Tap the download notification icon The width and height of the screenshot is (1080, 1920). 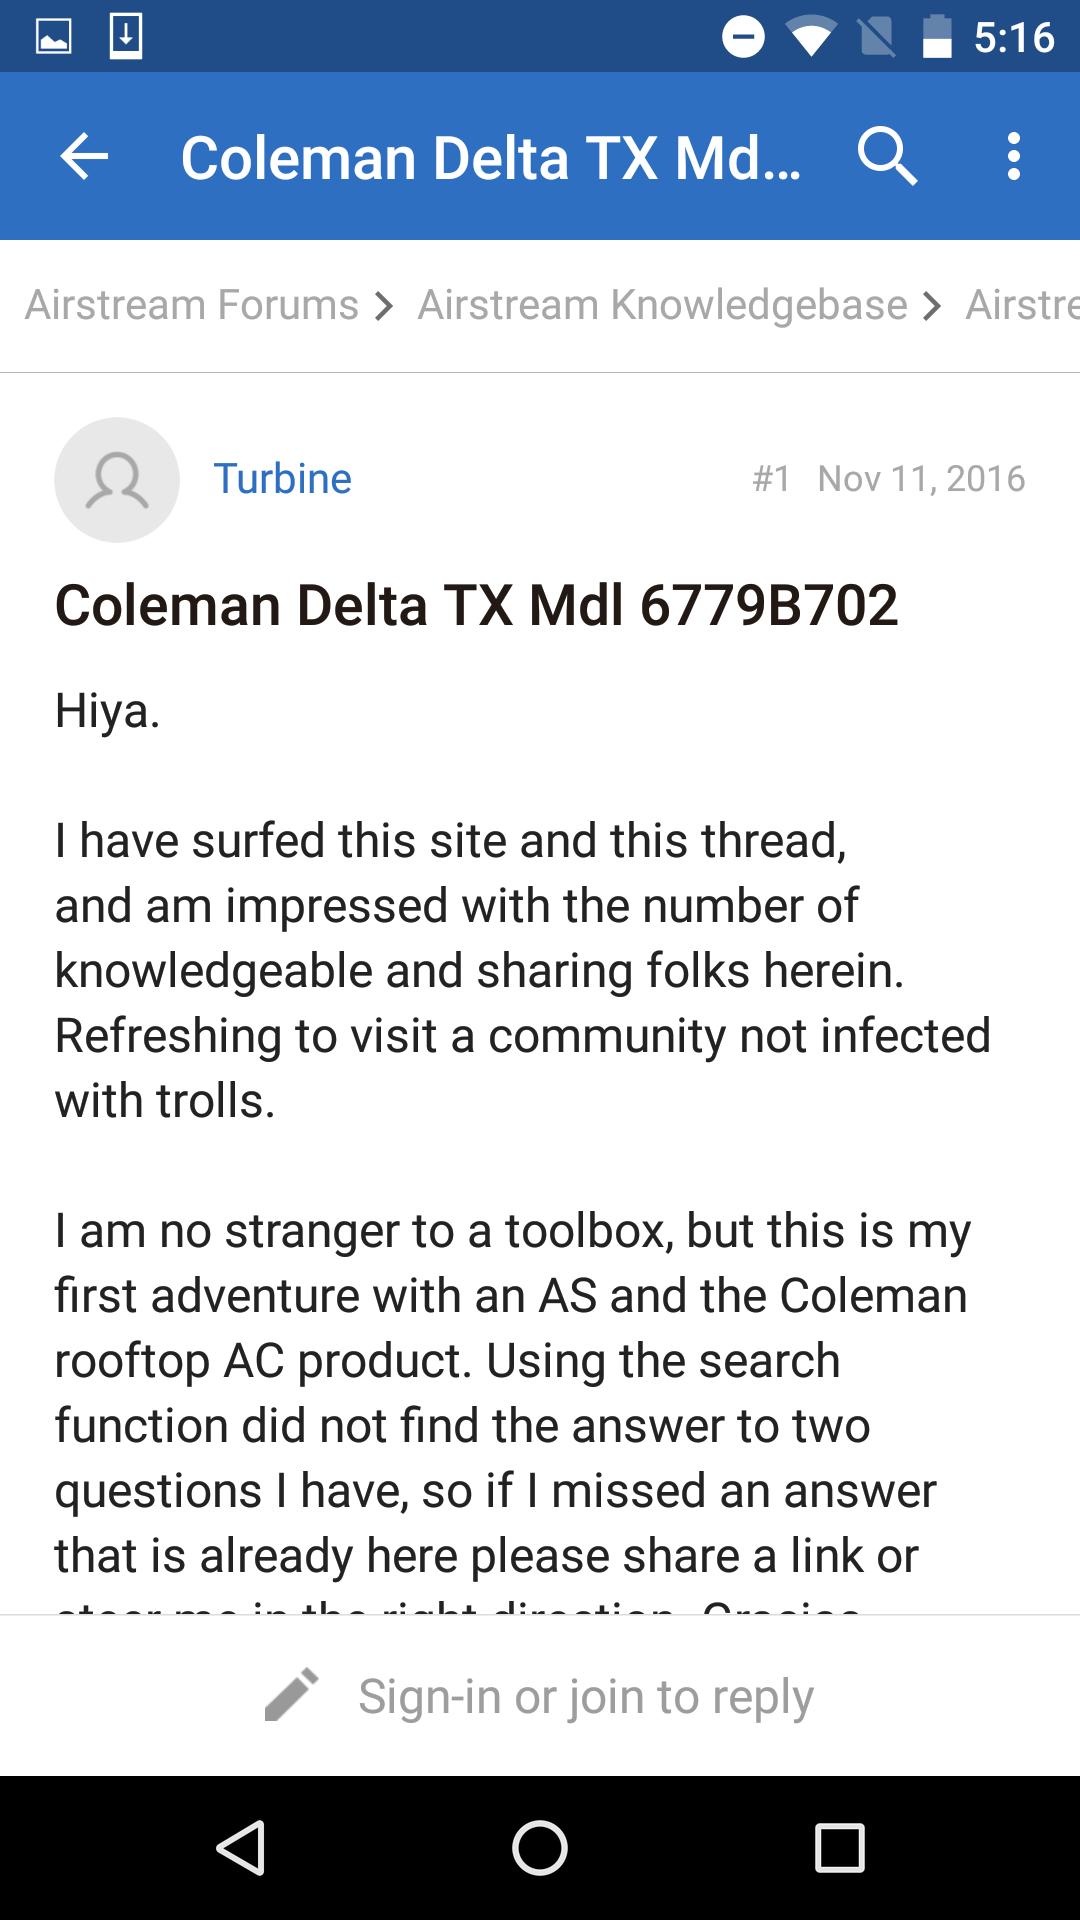126,37
